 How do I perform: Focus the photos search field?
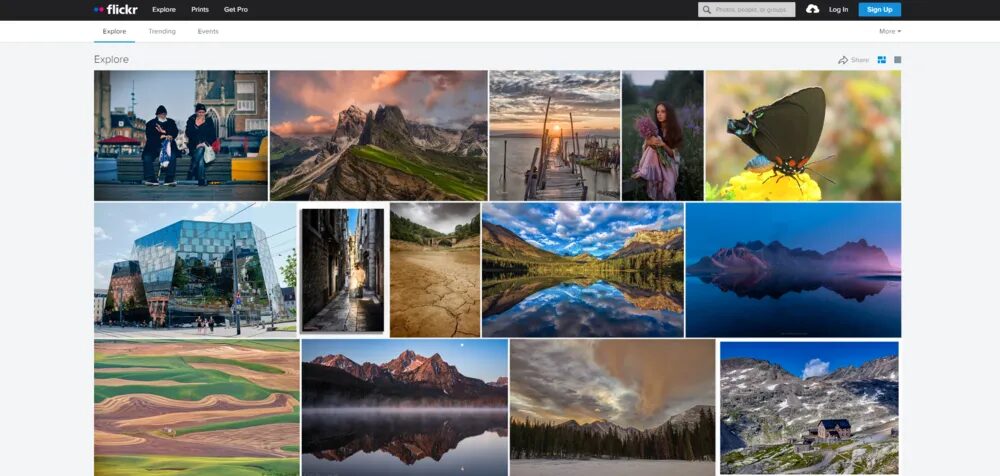point(746,10)
